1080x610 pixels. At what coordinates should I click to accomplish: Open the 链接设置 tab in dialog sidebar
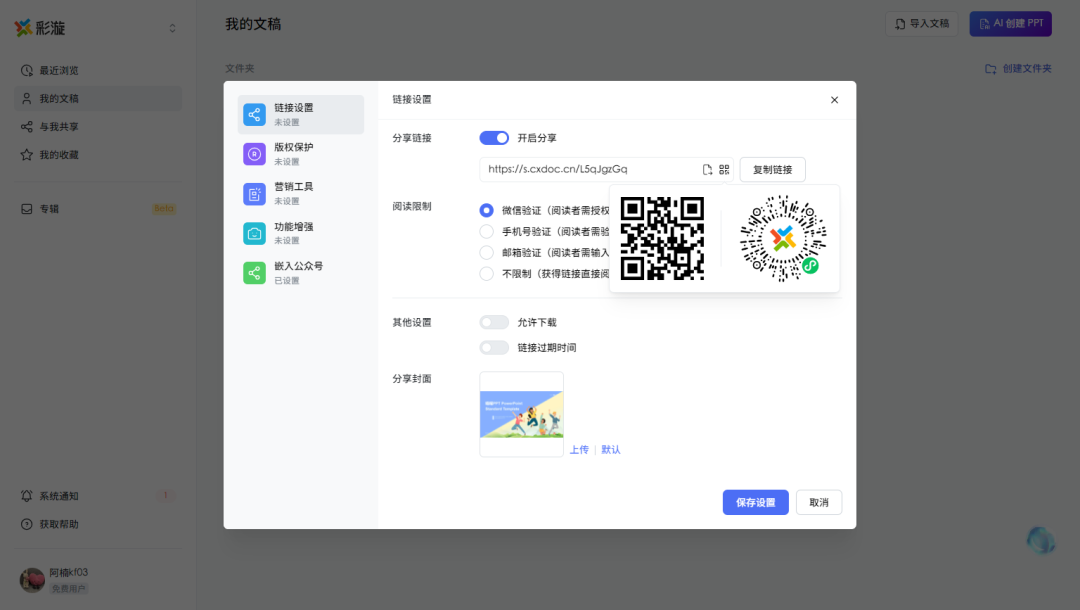[x=301, y=114]
